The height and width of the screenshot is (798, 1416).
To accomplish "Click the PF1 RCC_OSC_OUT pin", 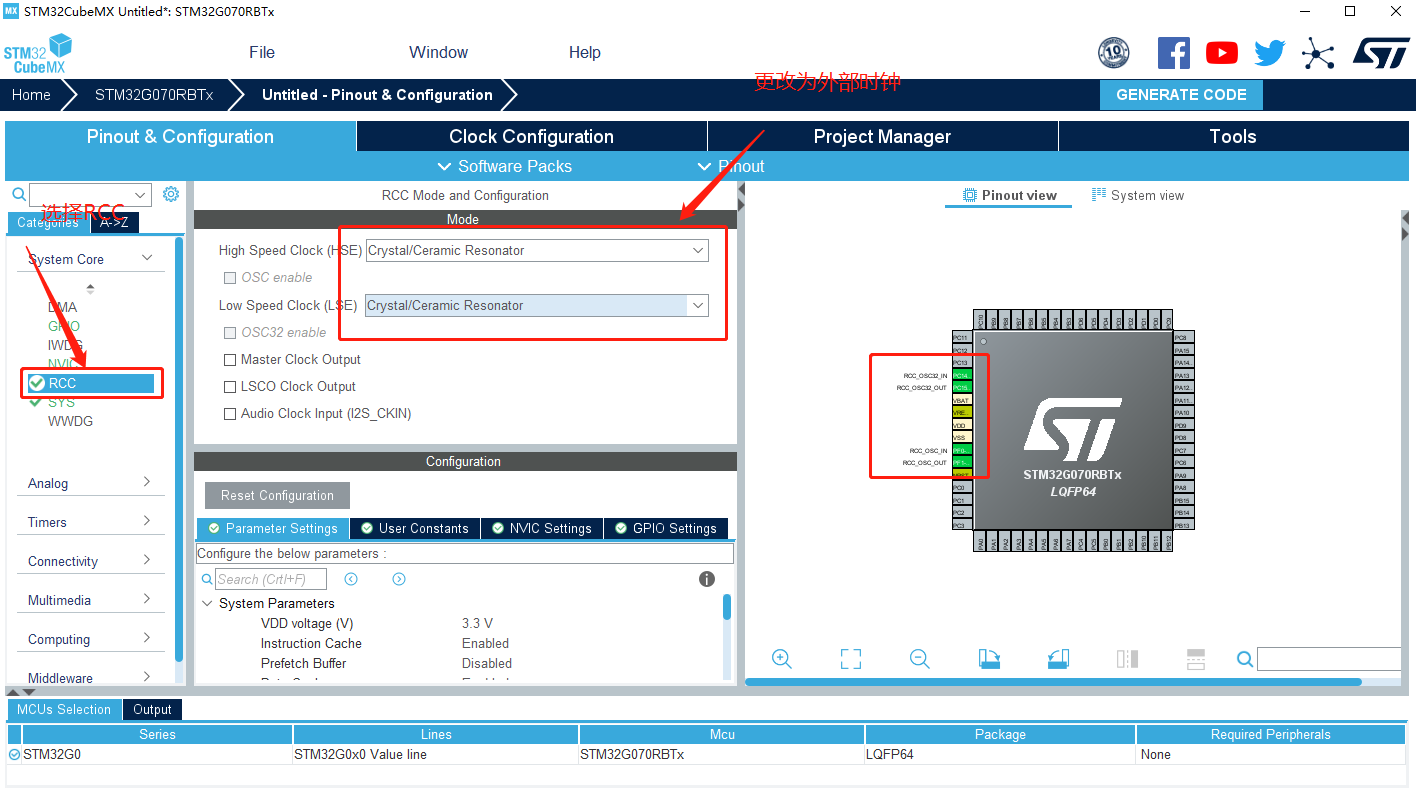I will (961, 462).
